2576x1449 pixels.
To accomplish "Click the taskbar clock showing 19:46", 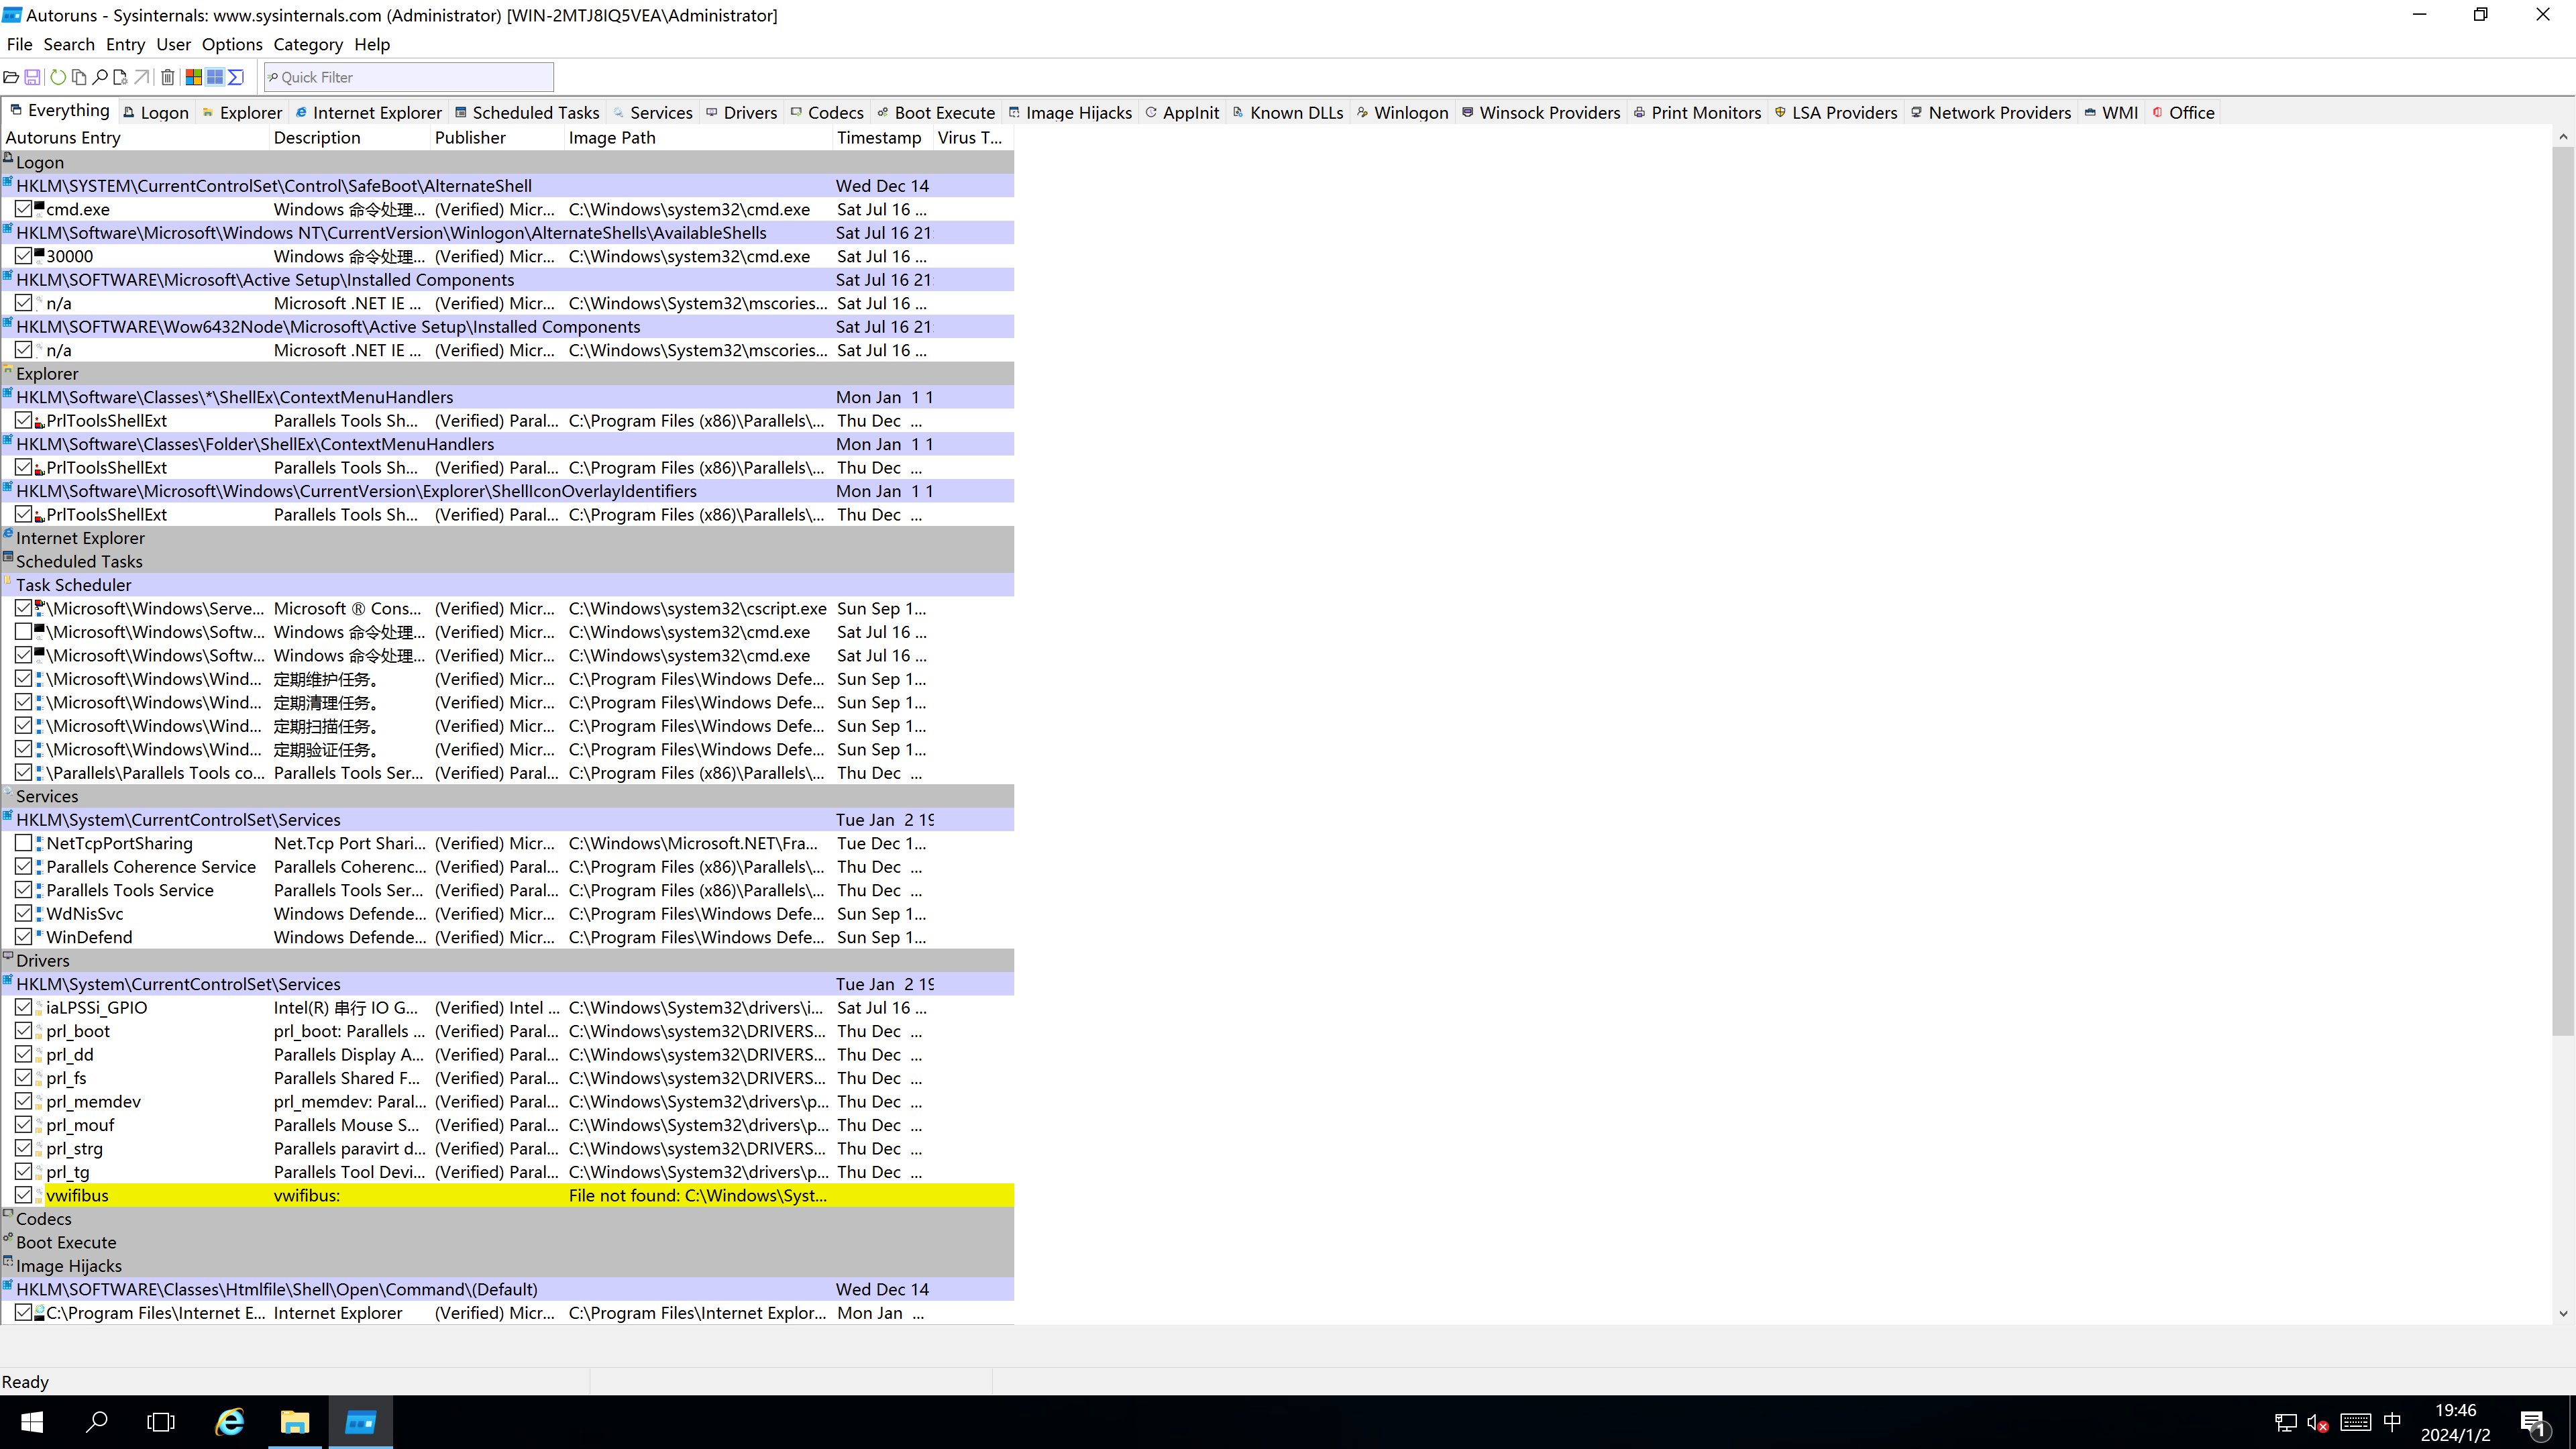I will pyautogui.click(x=2455, y=1422).
